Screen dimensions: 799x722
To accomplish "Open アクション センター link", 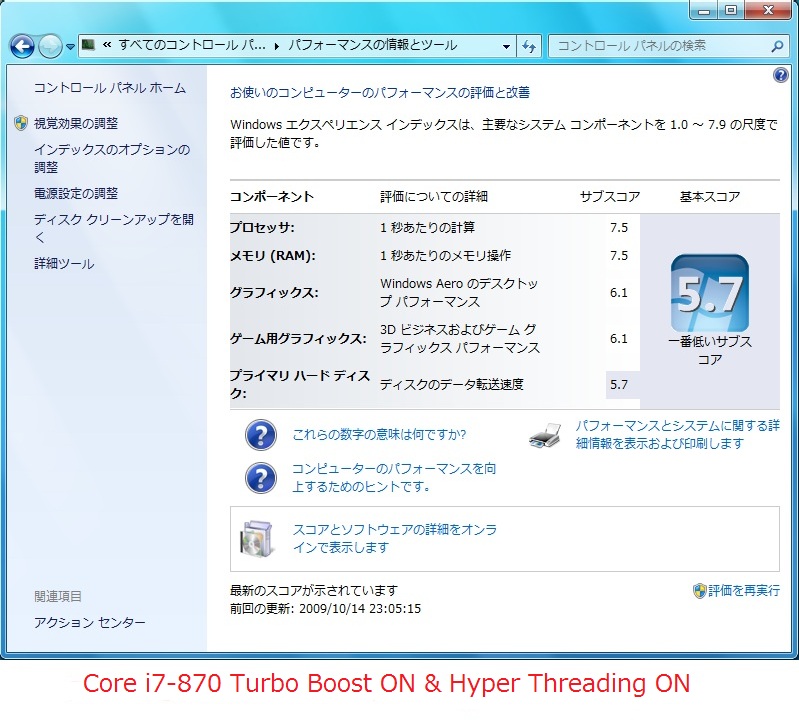I will coord(90,623).
